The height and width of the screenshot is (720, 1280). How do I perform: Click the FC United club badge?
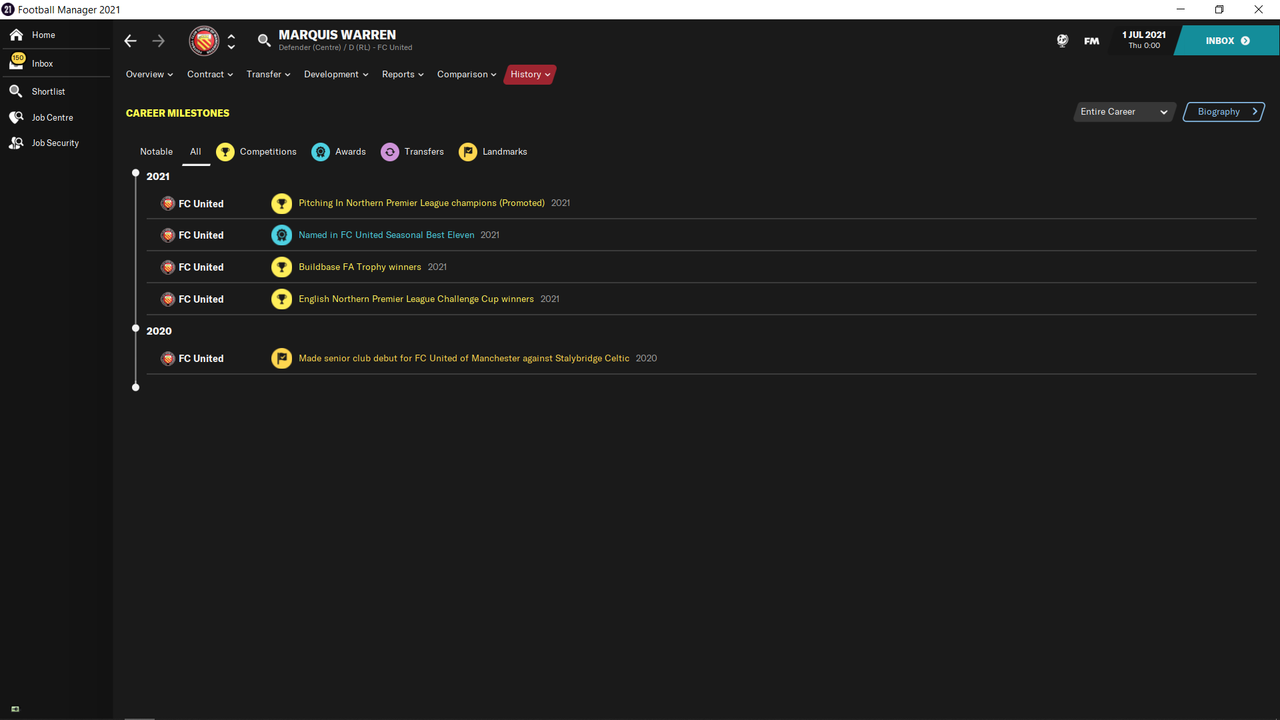(204, 41)
